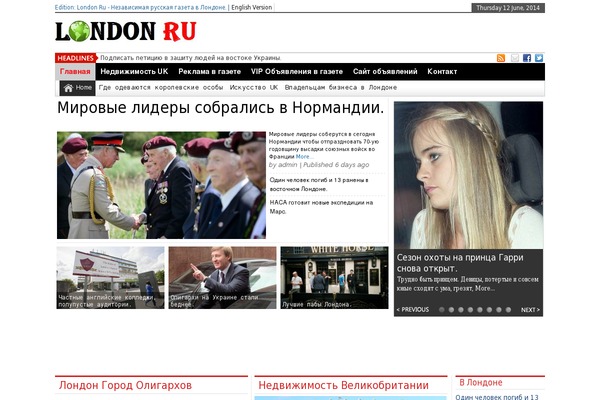Click the Thursday 12 June, 2014 date
The height and width of the screenshot is (400, 600).
coord(508,8)
